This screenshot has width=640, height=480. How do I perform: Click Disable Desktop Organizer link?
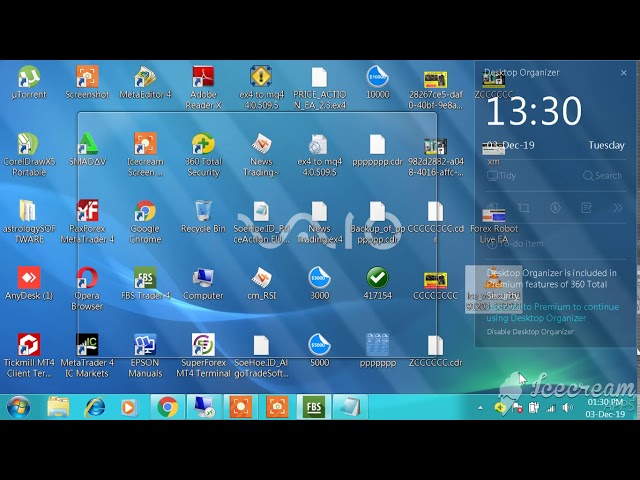tap(529, 332)
